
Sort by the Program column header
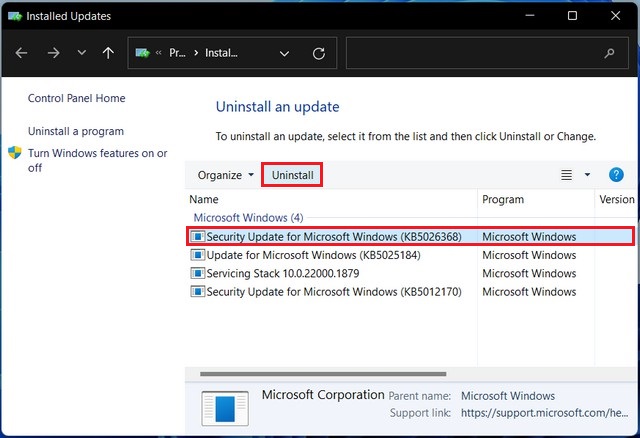tap(503, 199)
